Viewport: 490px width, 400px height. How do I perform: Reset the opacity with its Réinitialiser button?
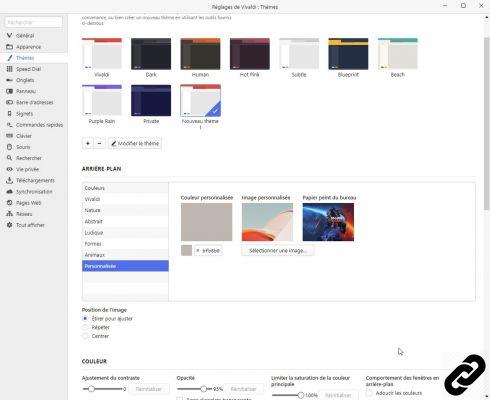tap(243, 389)
